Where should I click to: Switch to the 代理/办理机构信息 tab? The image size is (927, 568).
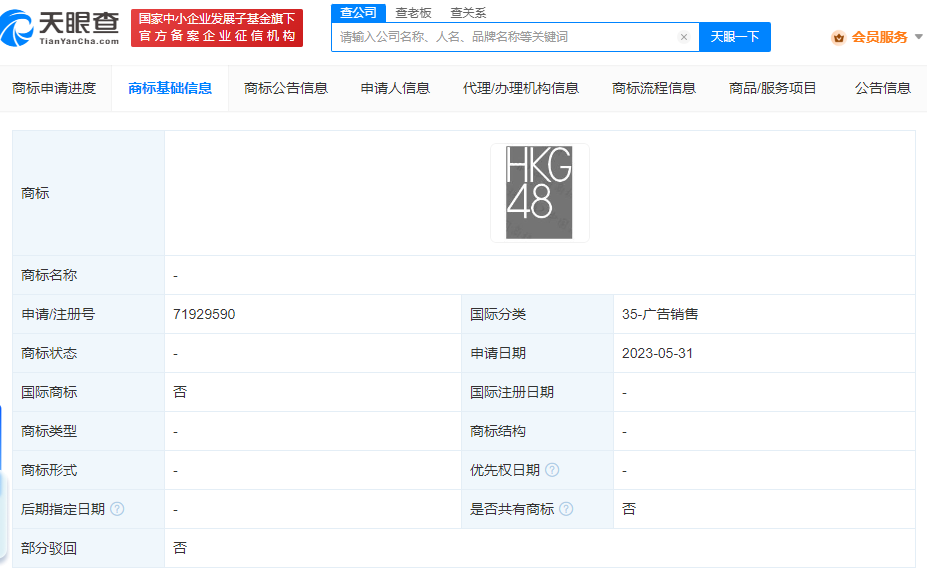pyautogui.click(x=521, y=89)
